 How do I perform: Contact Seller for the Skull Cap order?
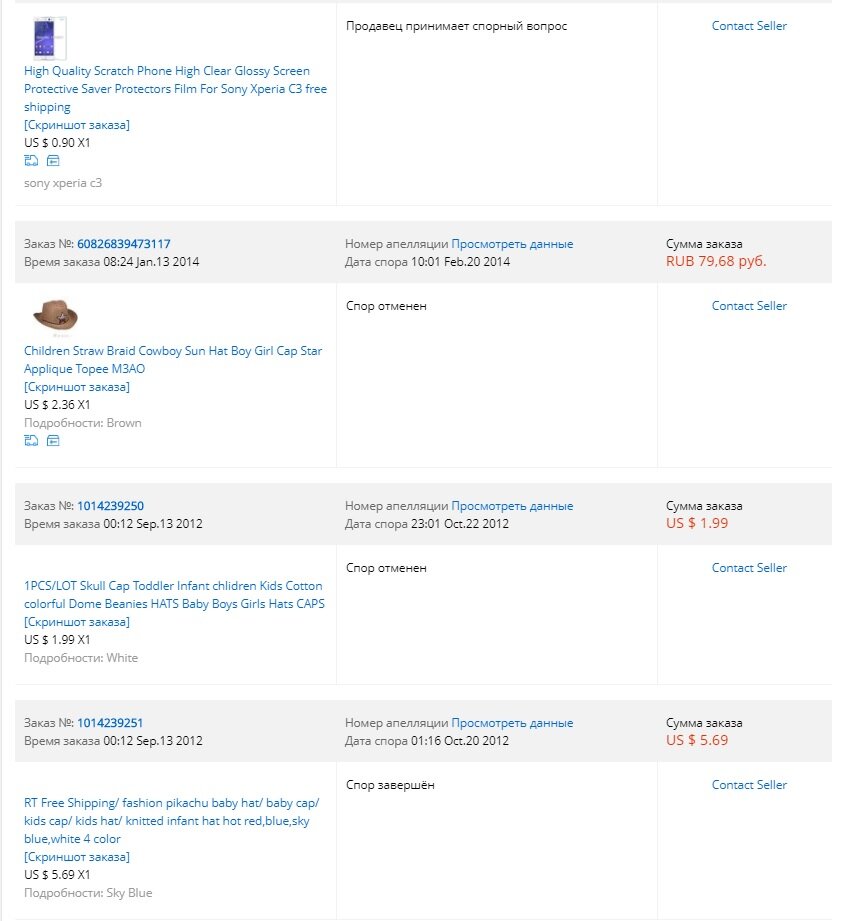point(749,568)
